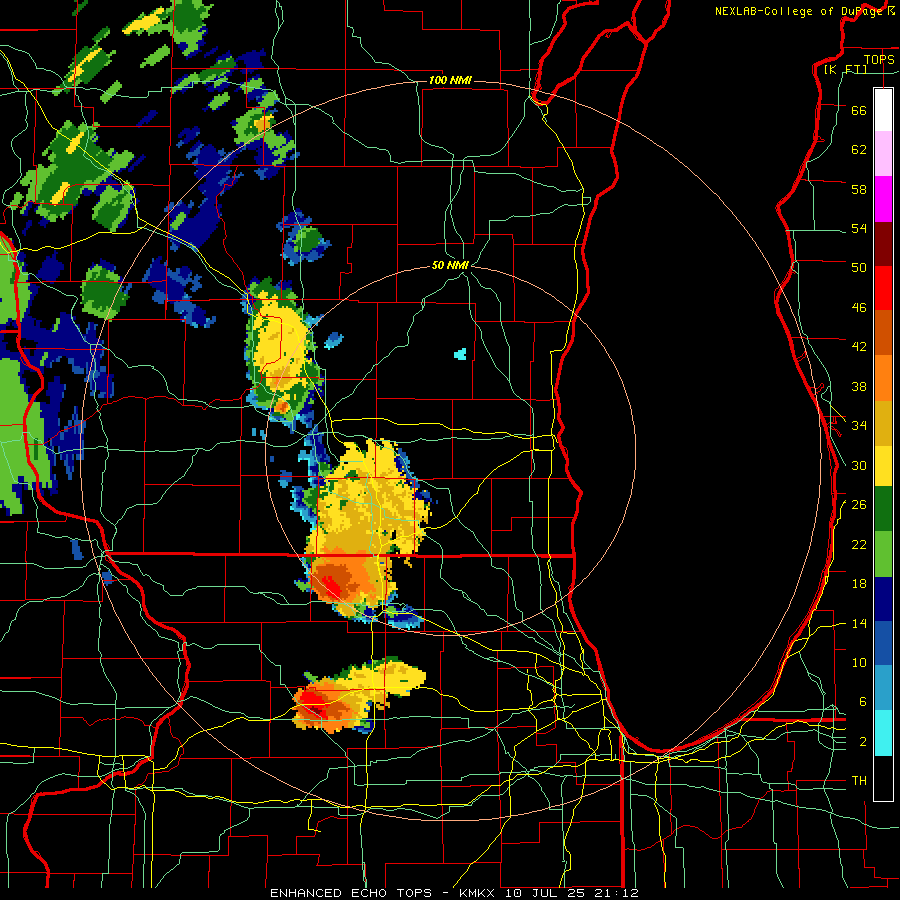The width and height of the screenshot is (900, 900).
Task: Click the white swatch in the tops legend
Action: point(883,110)
